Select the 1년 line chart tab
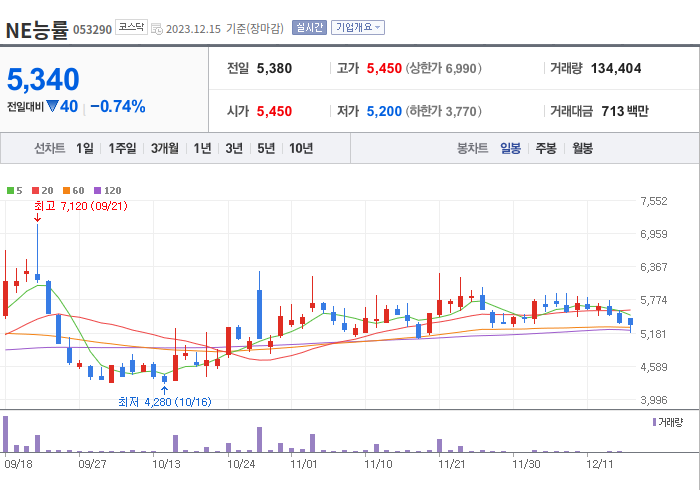Viewport: 700px width, 490px height. tap(202, 148)
